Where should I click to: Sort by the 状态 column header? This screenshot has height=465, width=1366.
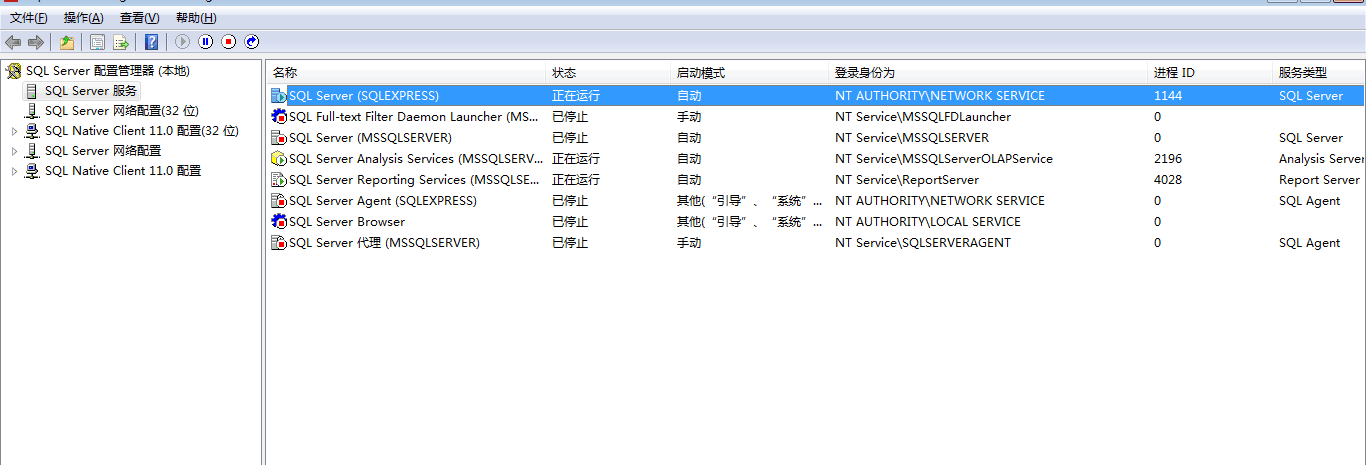[609, 73]
